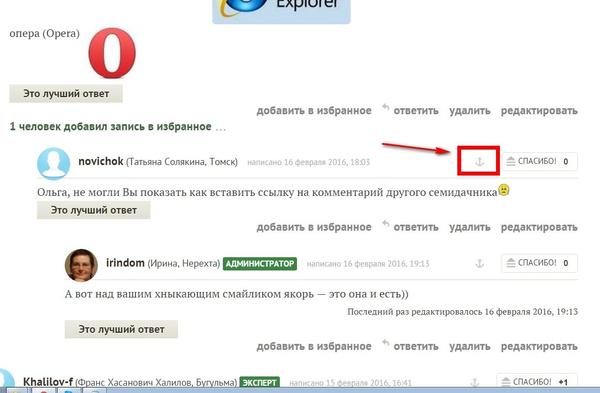
Task: Click the anchor icon on Khalilov-f's comment
Action: [474, 382]
